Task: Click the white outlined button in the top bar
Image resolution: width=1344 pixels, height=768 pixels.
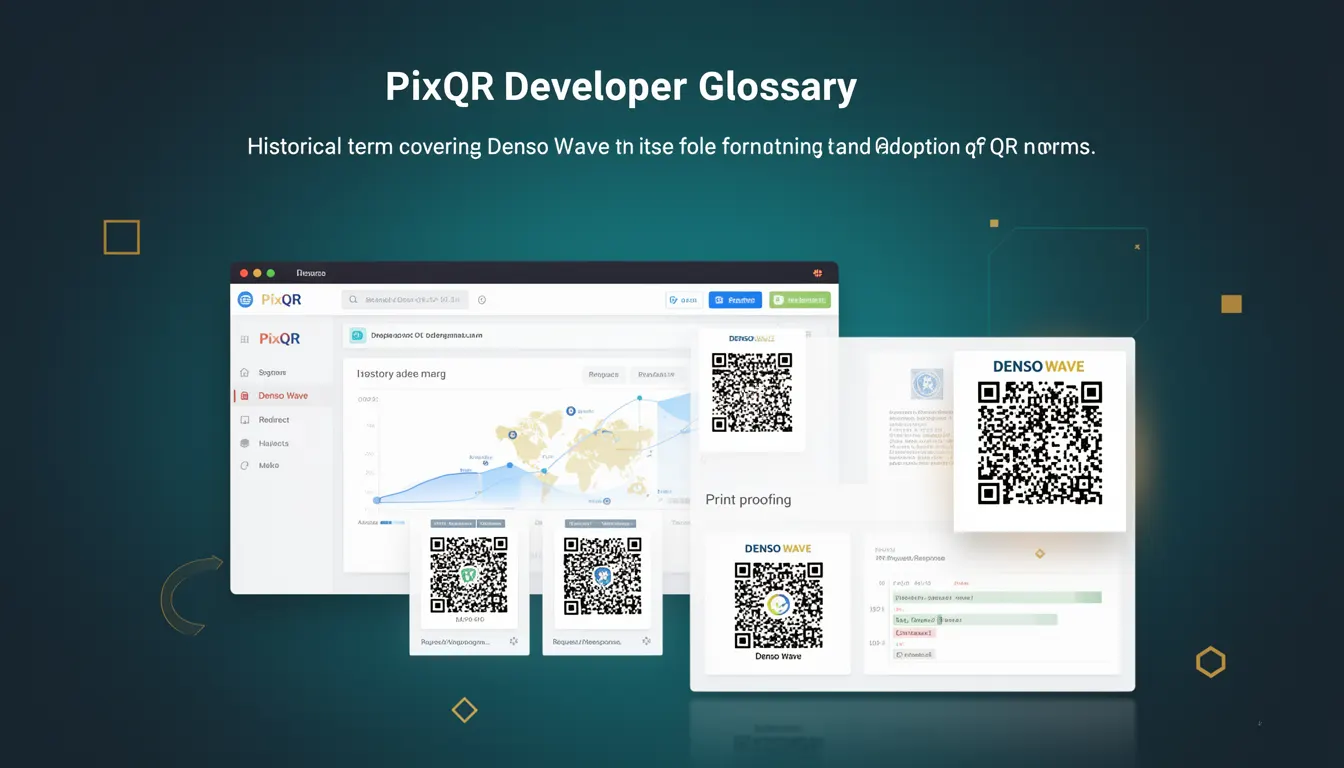Action: tap(685, 299)
